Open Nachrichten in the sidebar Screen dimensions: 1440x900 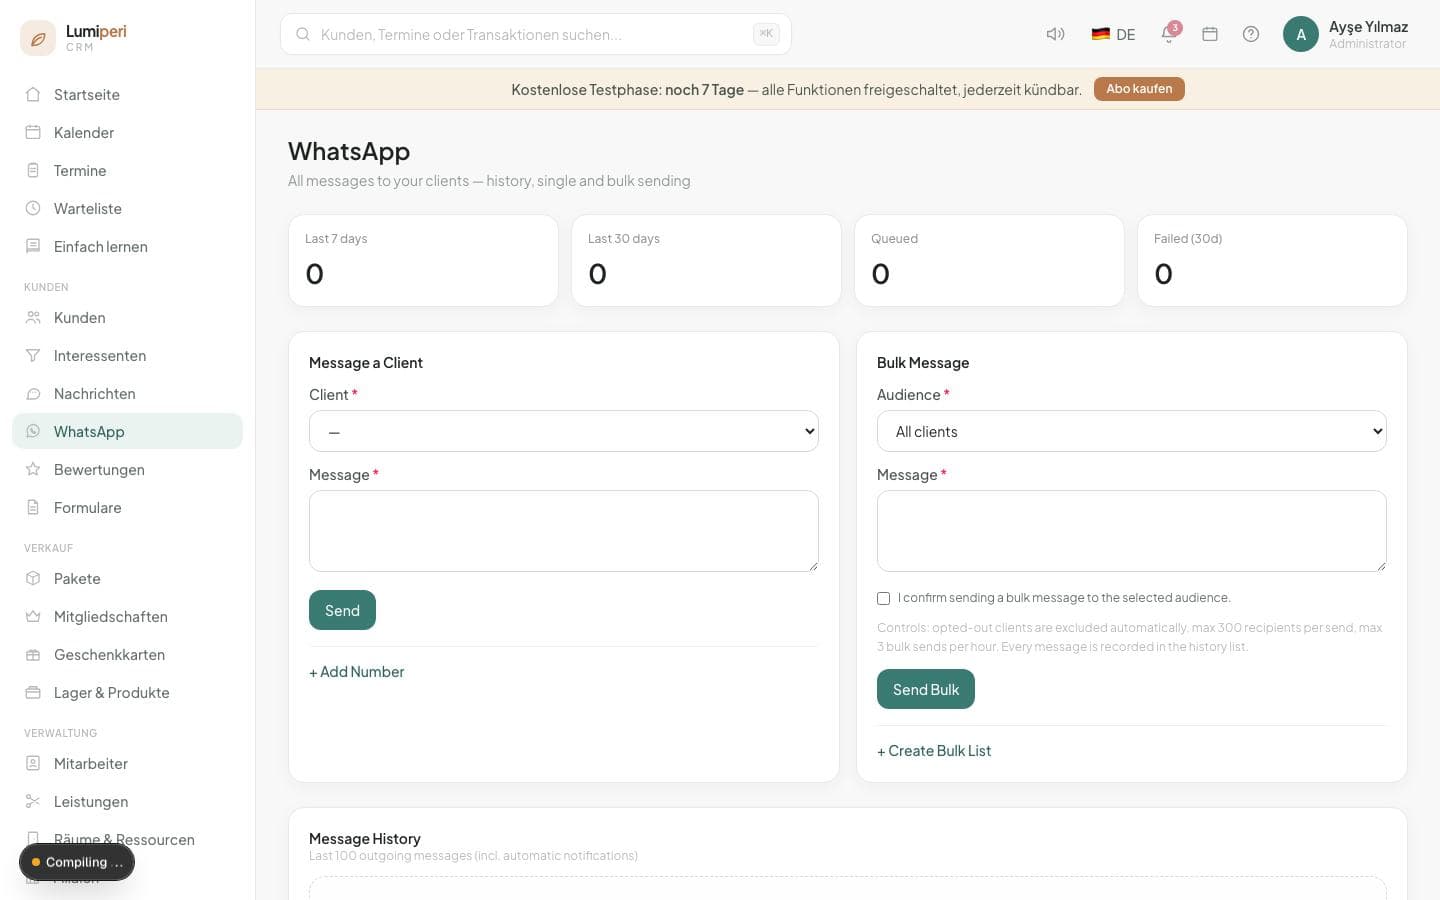tap(128, 394)
